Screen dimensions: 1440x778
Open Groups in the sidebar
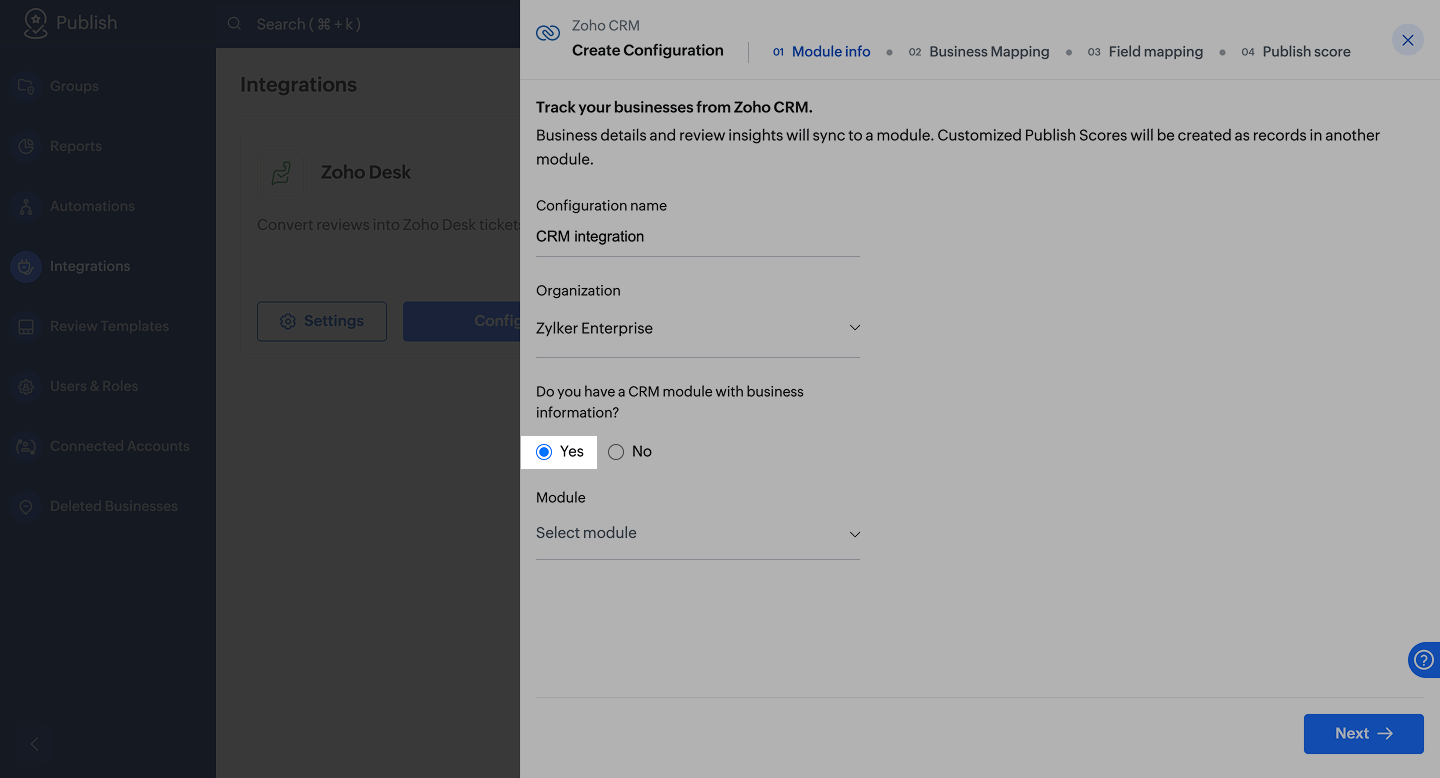point(74,86)
